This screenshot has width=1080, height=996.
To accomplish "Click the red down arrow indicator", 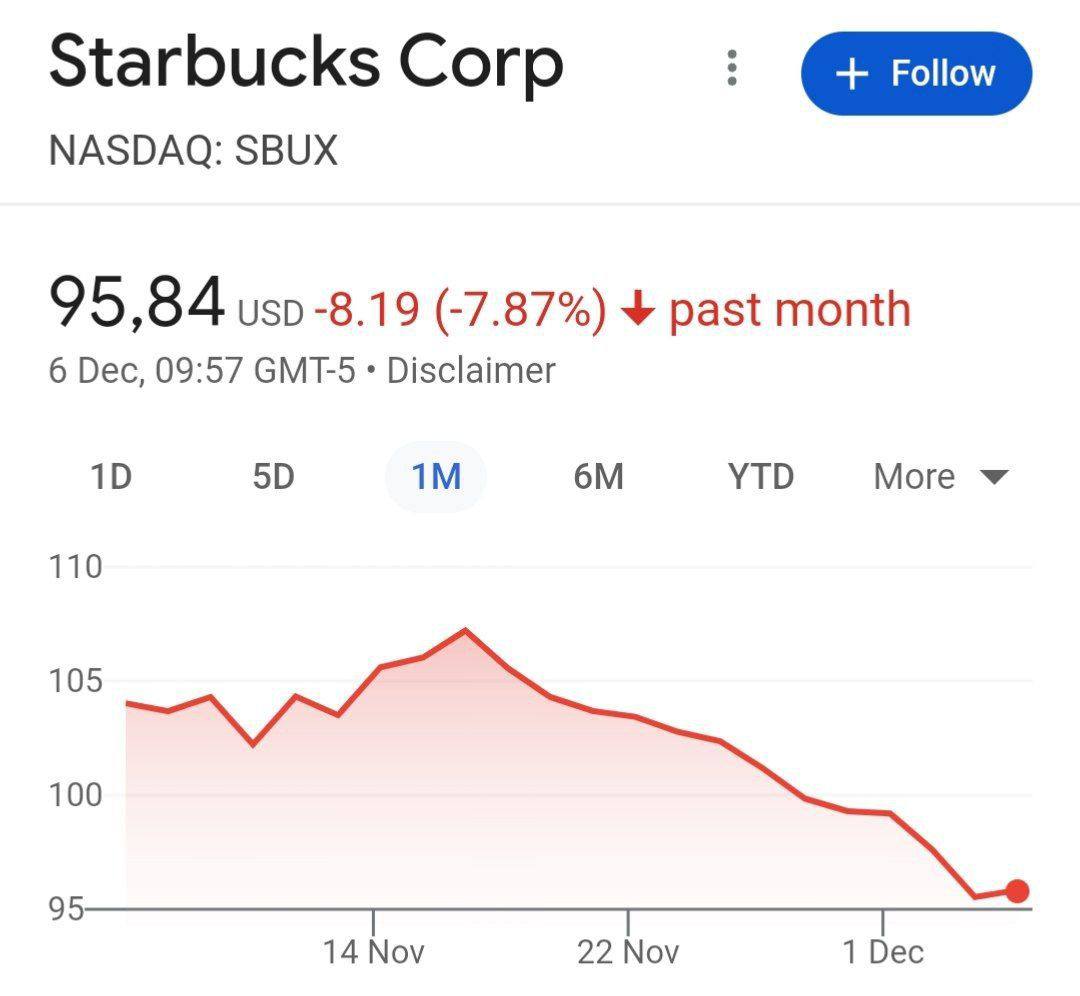I will 638,308.
